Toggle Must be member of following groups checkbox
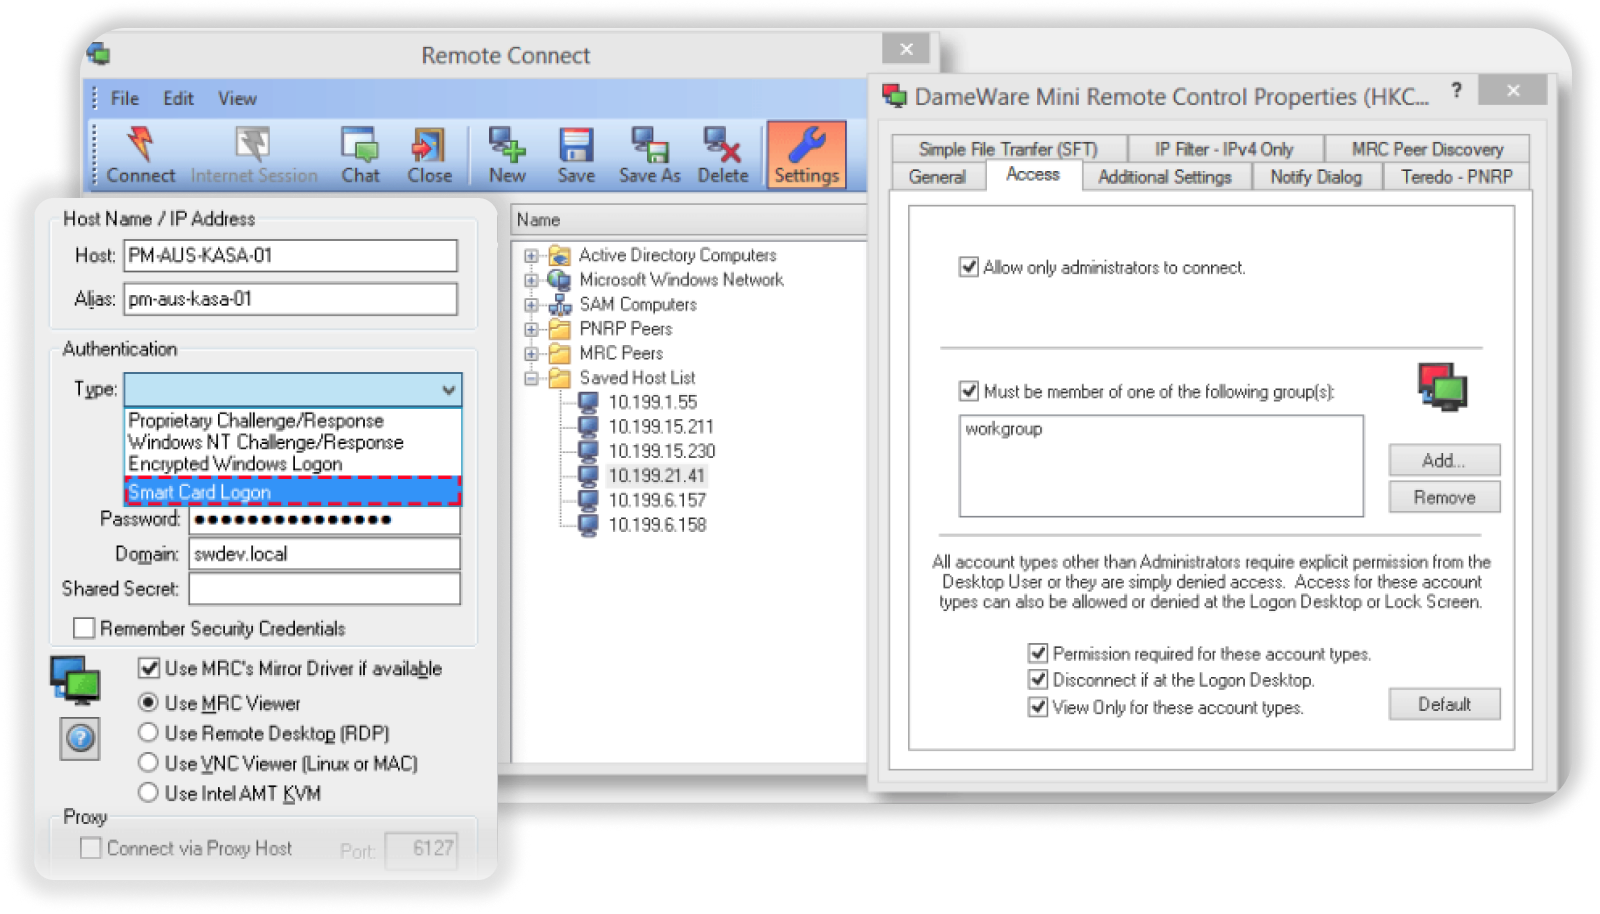The width and height of the screenshot is (1600, 914). (x=968, y=391)
